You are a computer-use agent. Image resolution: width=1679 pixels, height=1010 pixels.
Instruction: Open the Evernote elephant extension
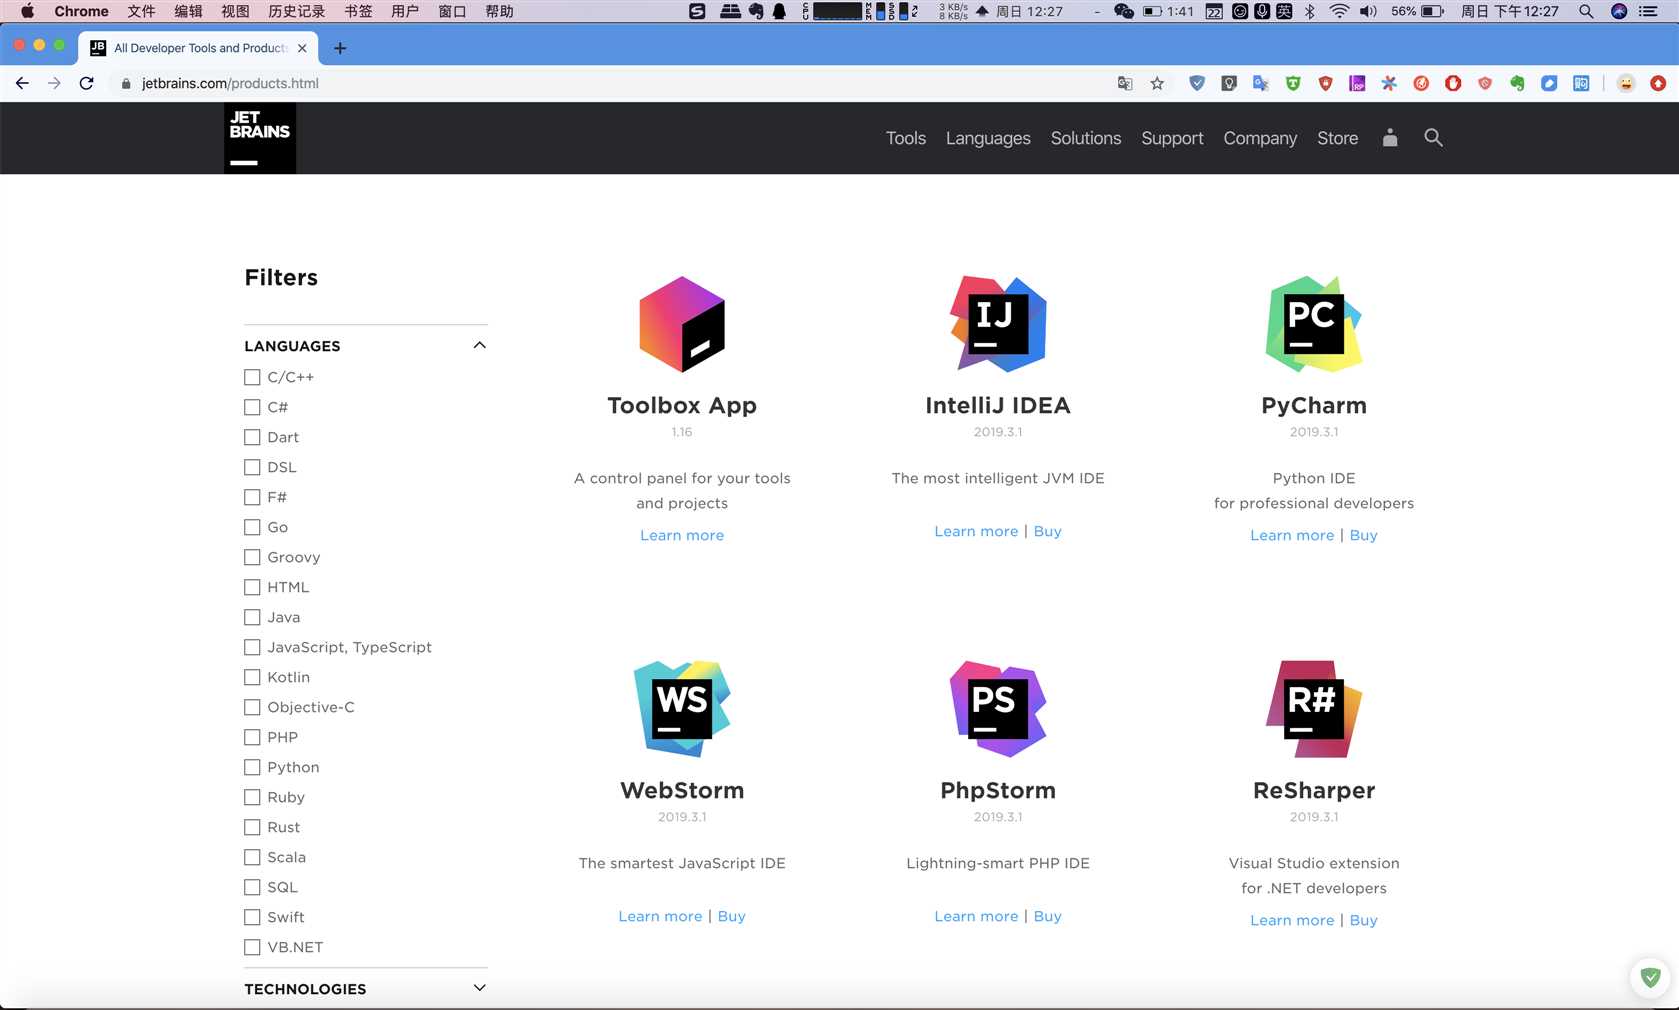[x=1517, y=83]
